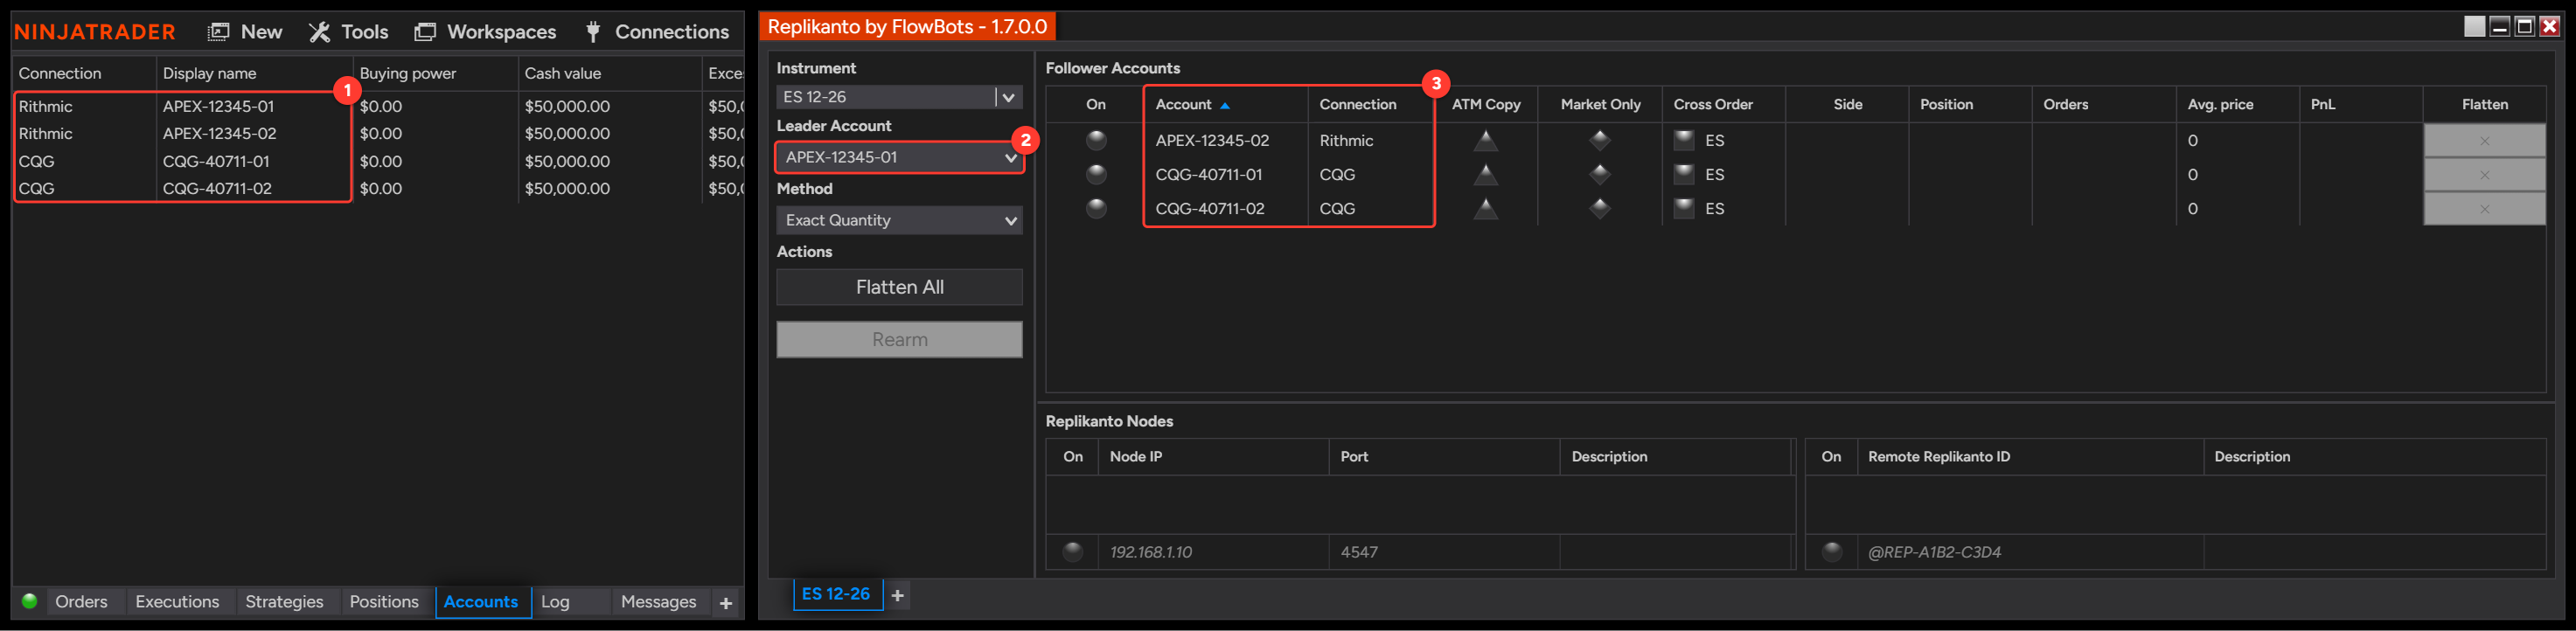Toggle Market Only diamond for APEX-12345-02
Image resolution: width=2576 pixels, height=631 pixels.
[x=1600, y=140]
